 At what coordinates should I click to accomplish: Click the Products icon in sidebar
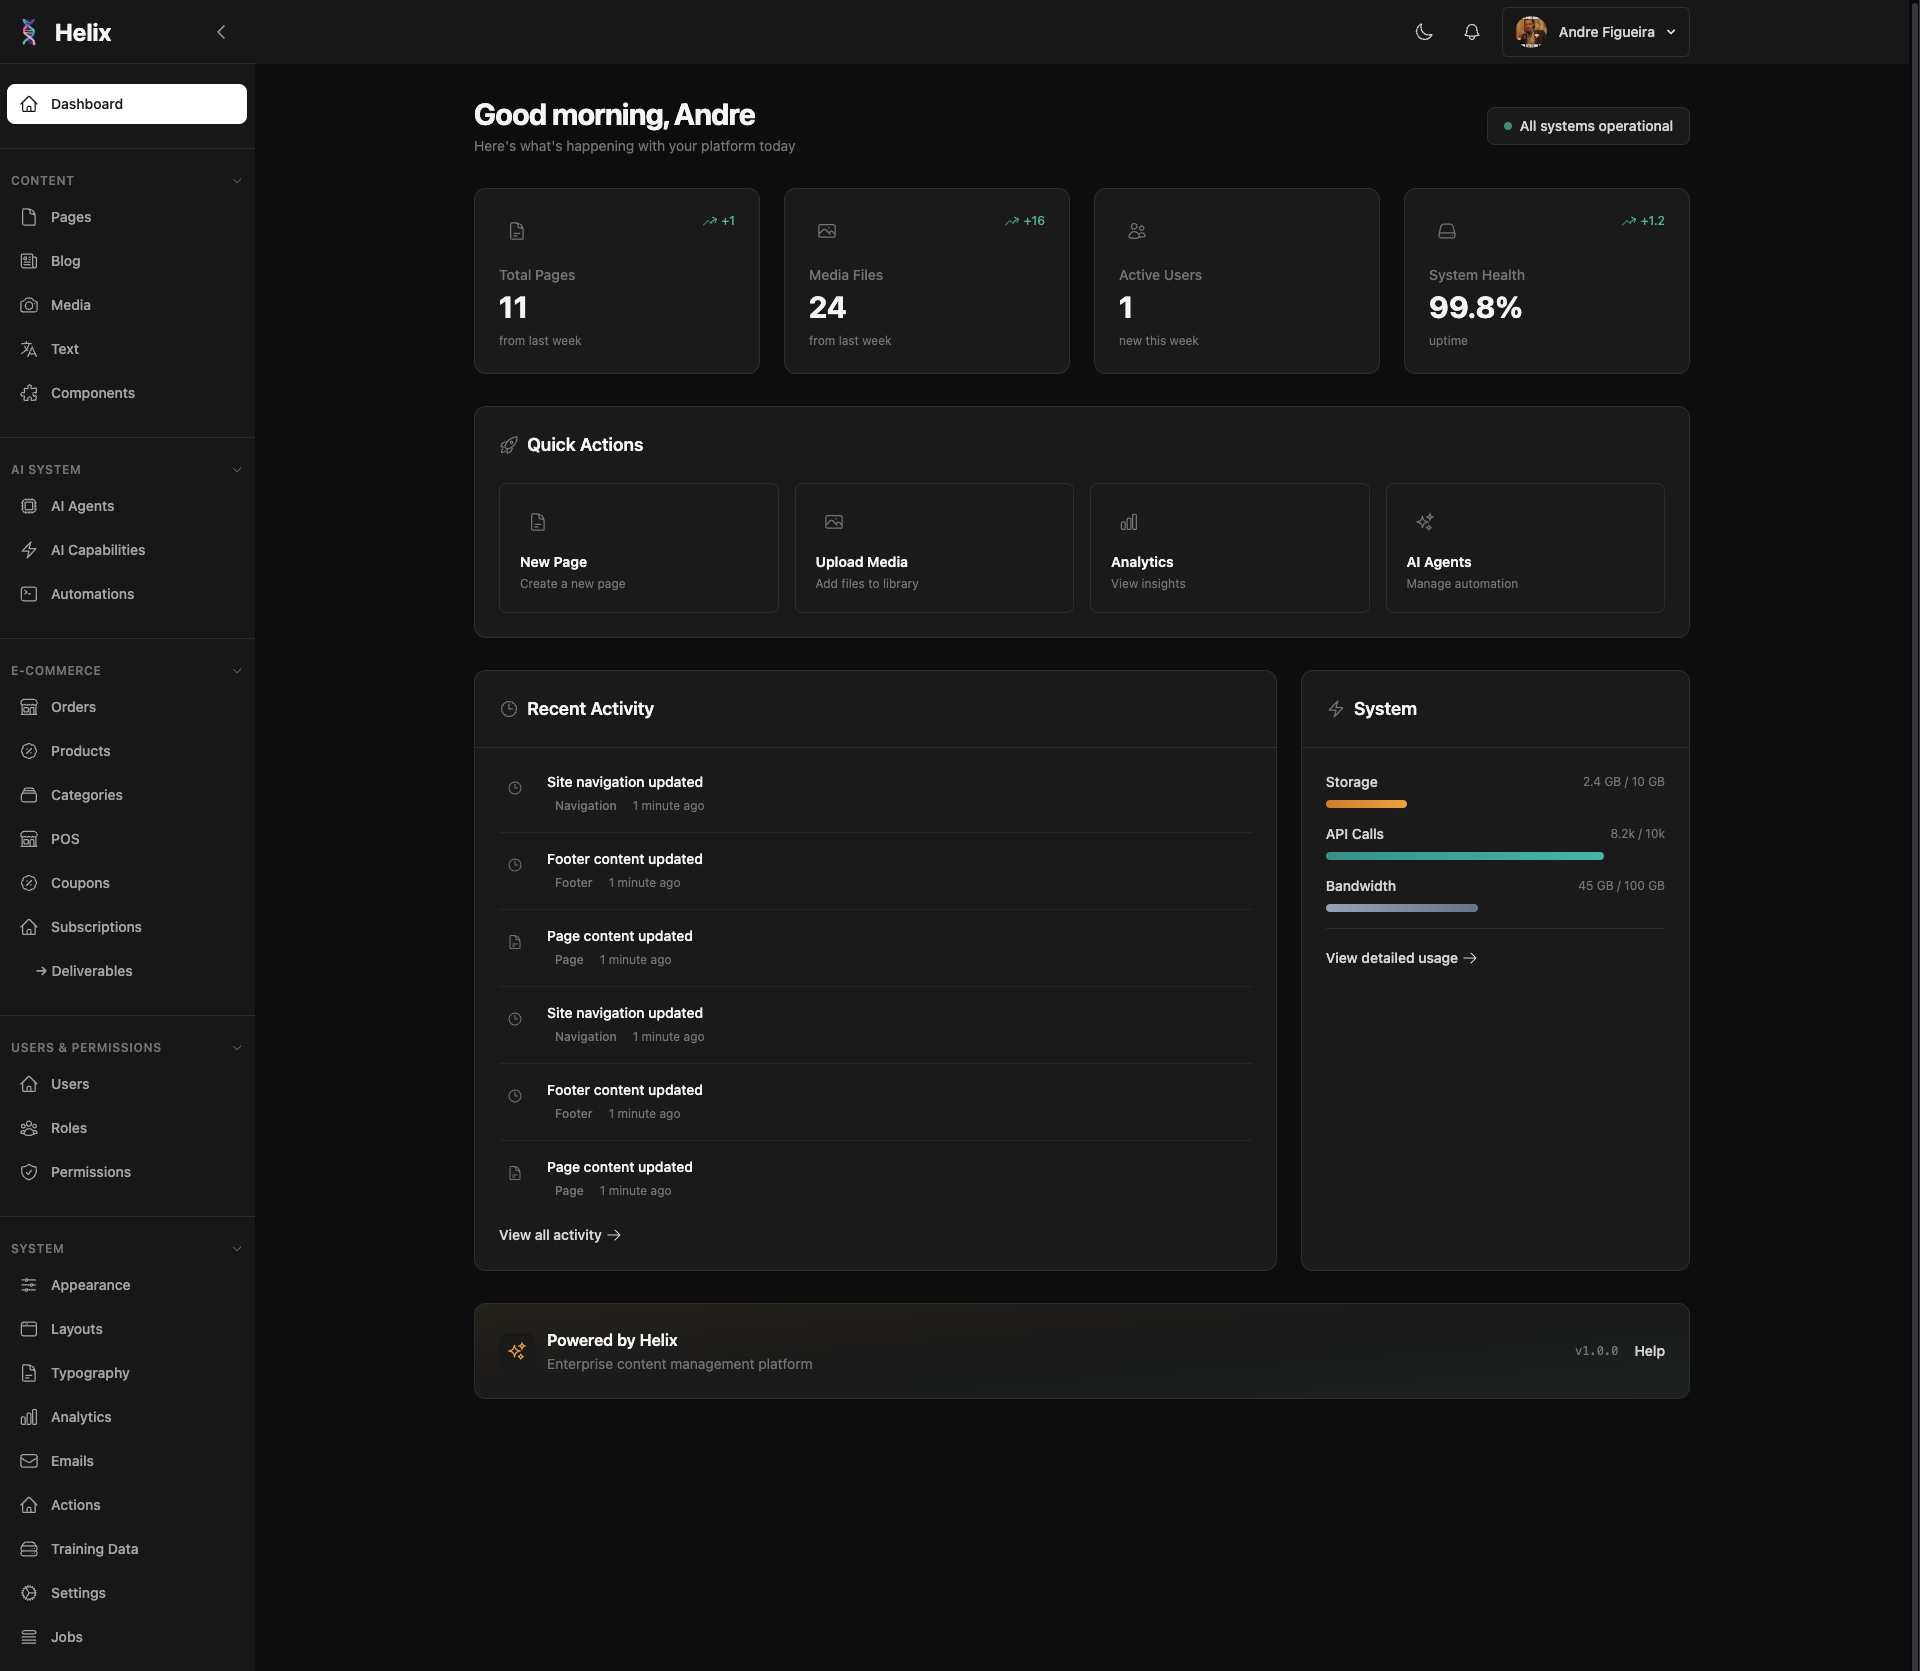point(29,751)
